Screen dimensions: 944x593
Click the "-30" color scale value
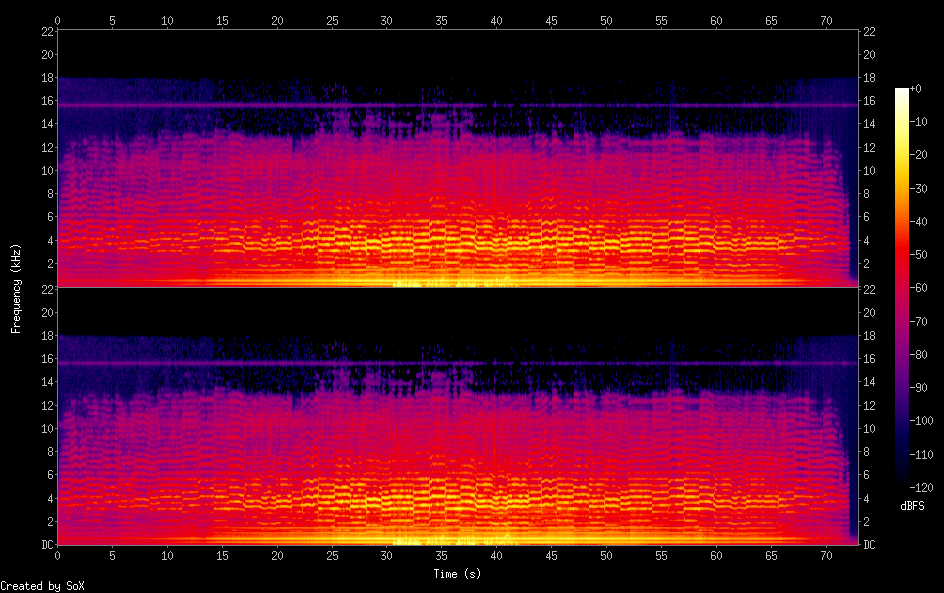[918, 188]
